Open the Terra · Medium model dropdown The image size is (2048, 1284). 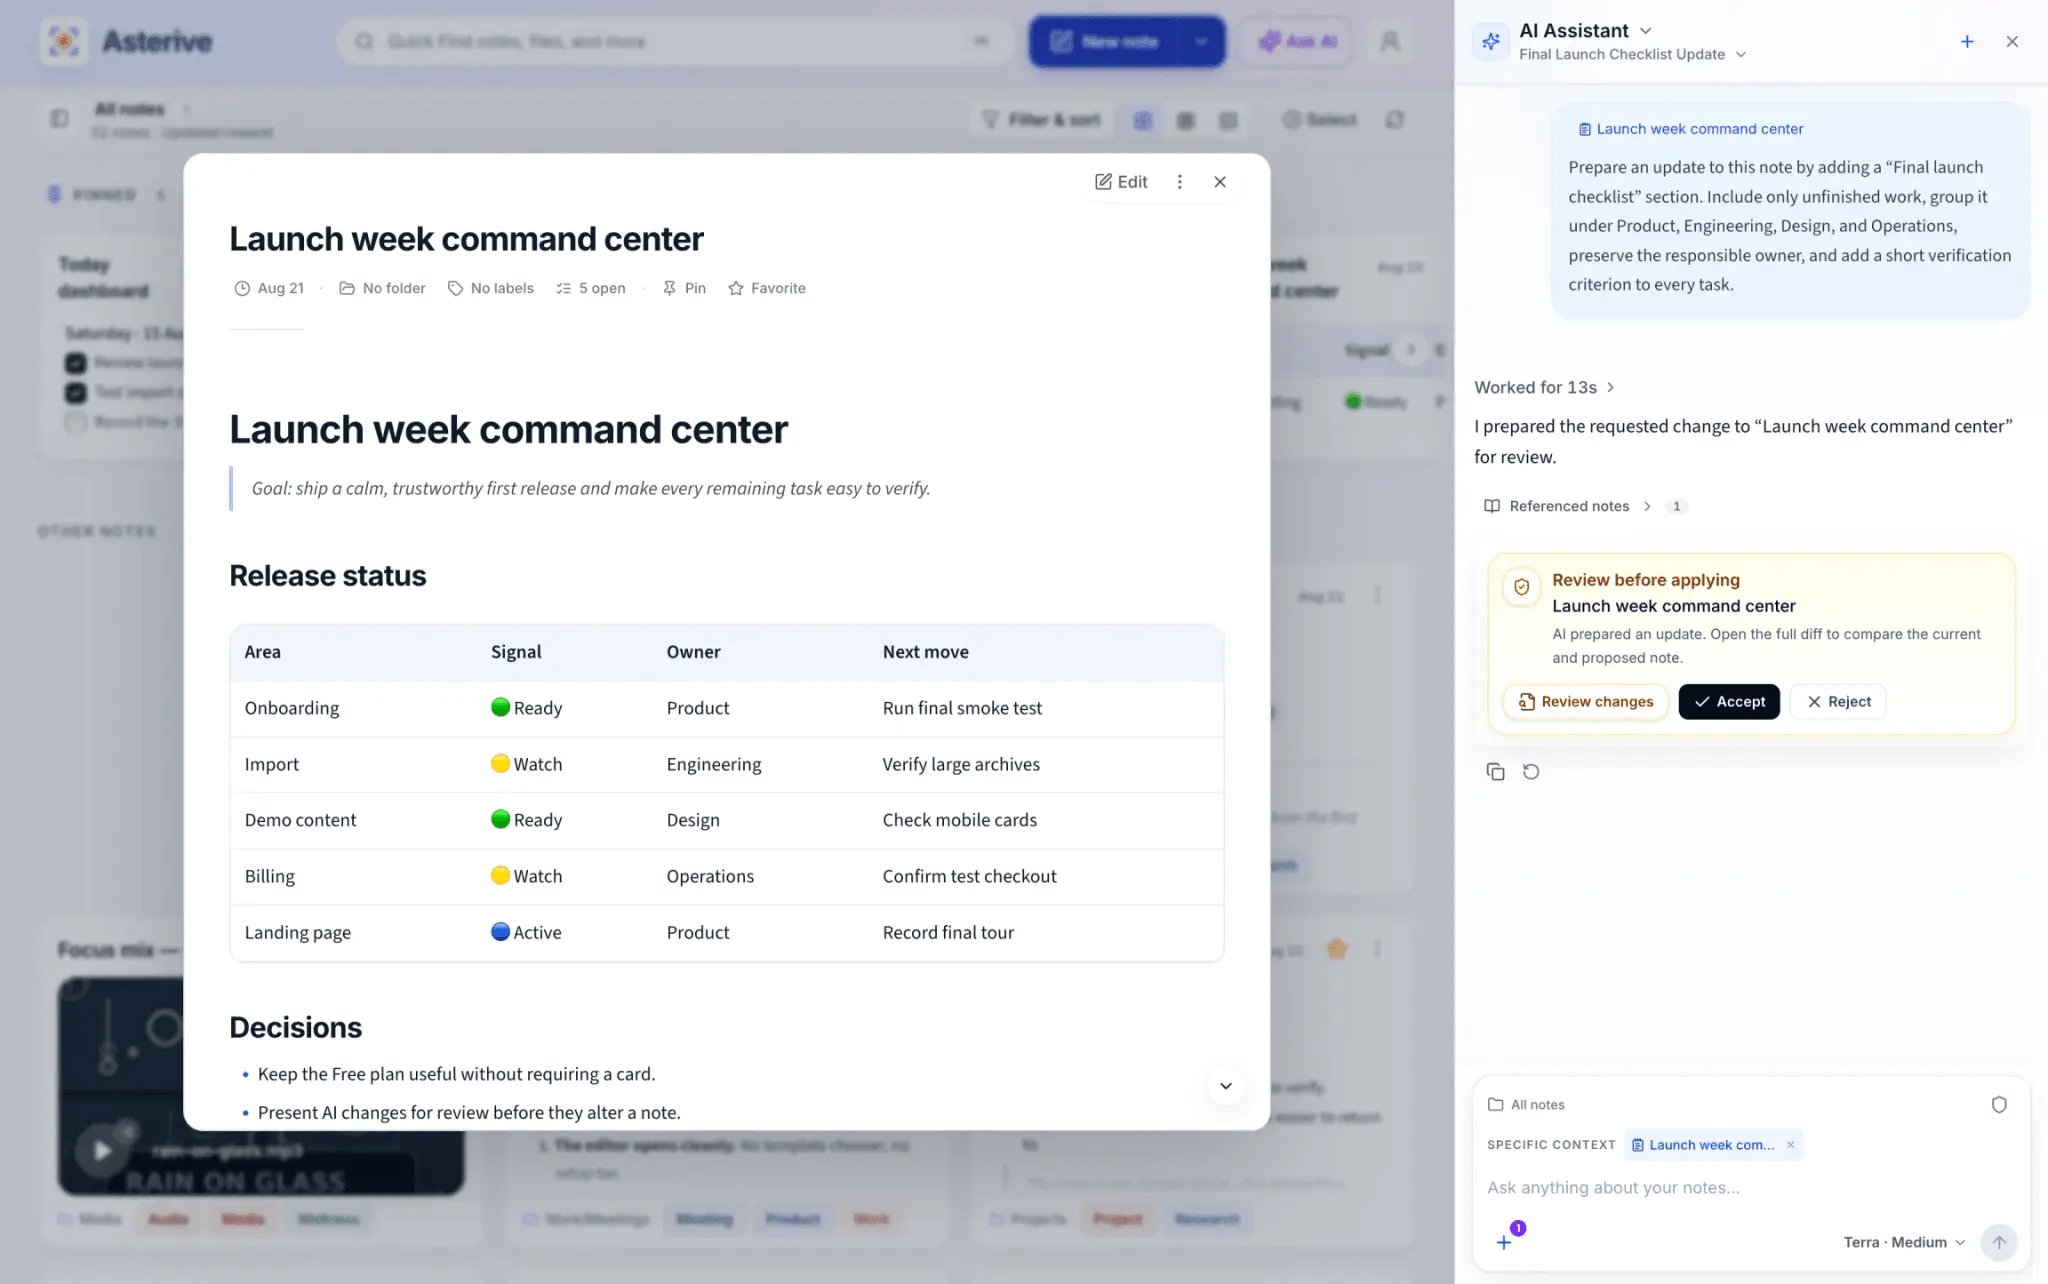click(x=1904, y=1242)
